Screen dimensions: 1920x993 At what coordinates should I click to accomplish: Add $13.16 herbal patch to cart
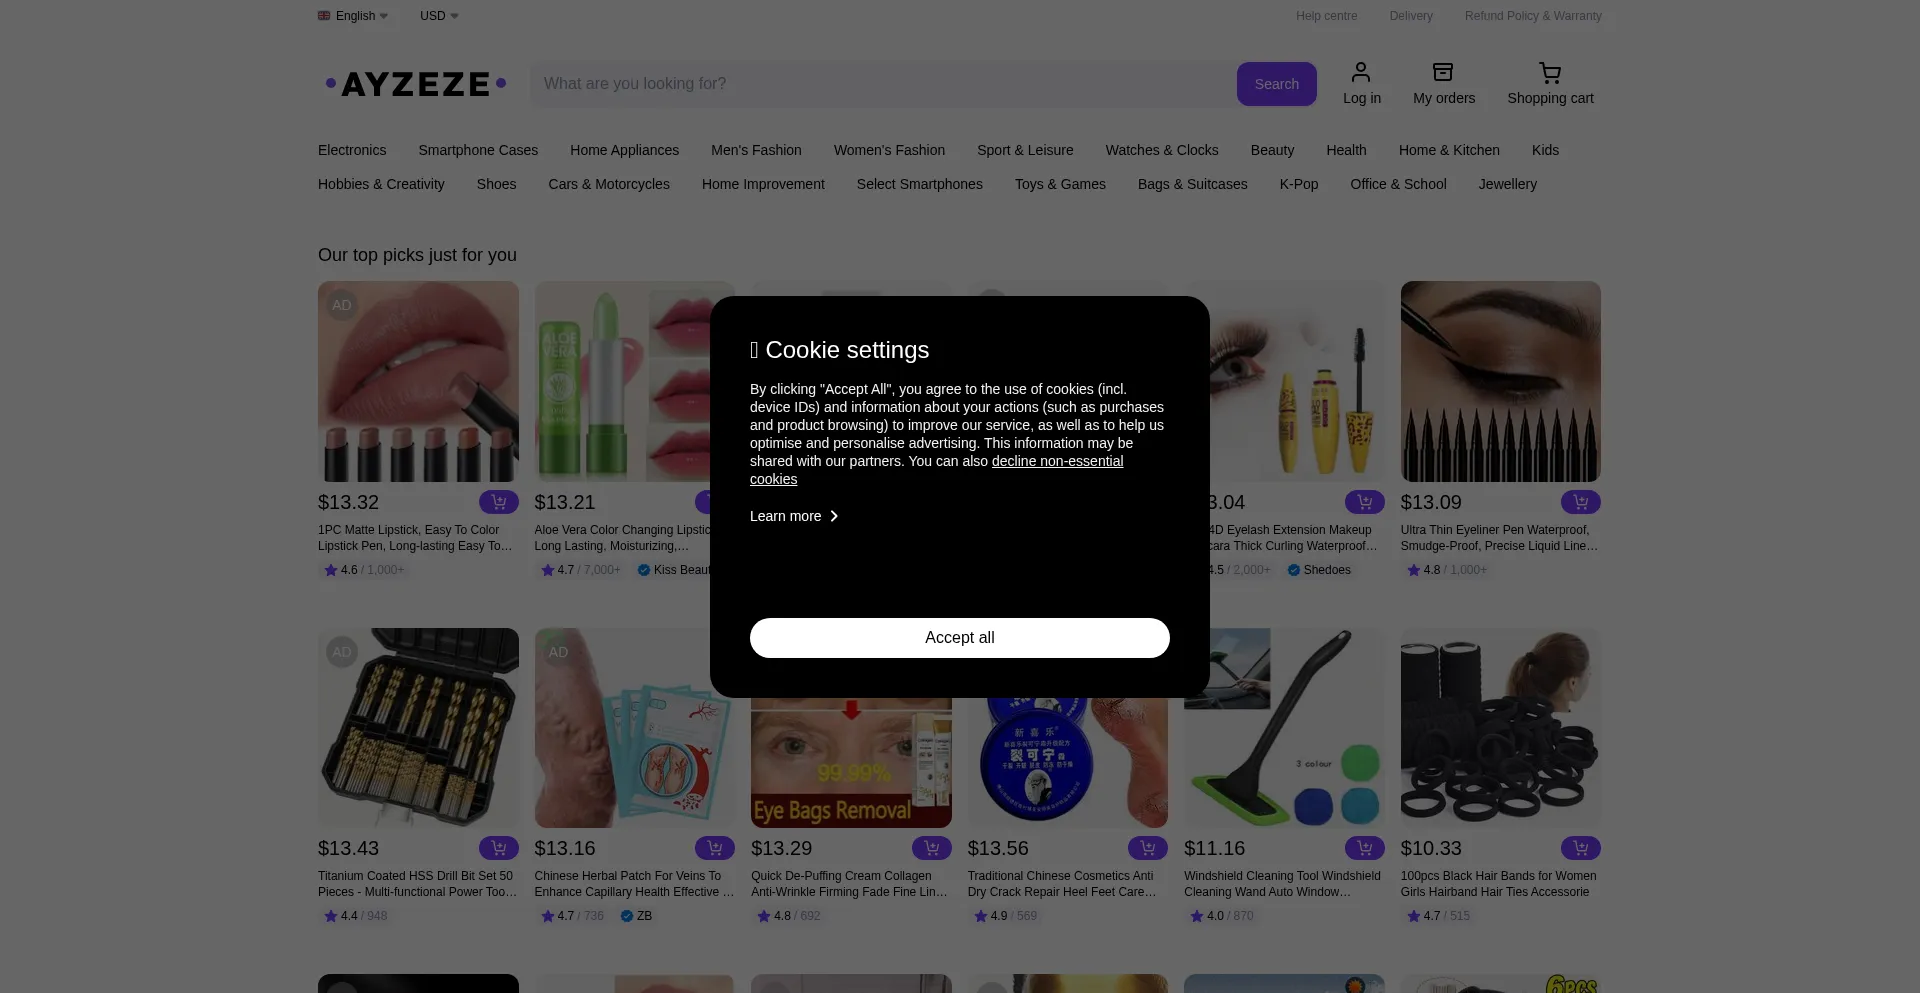point(714,848)
